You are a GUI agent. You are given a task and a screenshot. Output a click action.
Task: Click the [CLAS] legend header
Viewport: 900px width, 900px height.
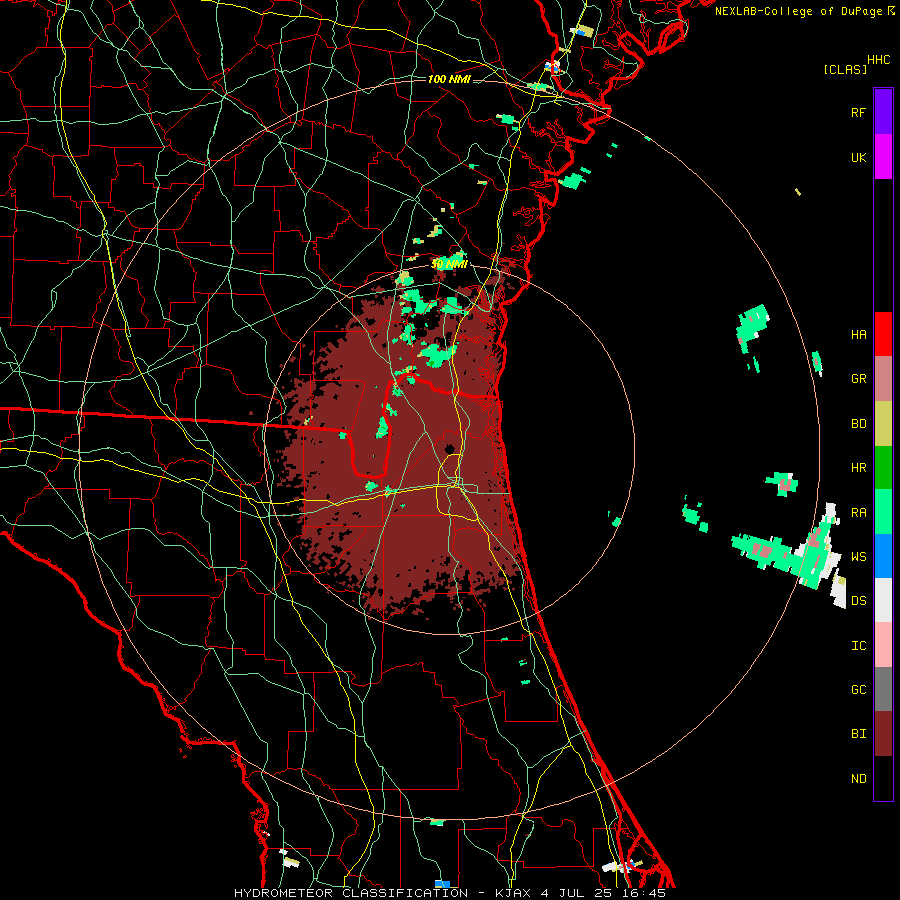point(845,69)
